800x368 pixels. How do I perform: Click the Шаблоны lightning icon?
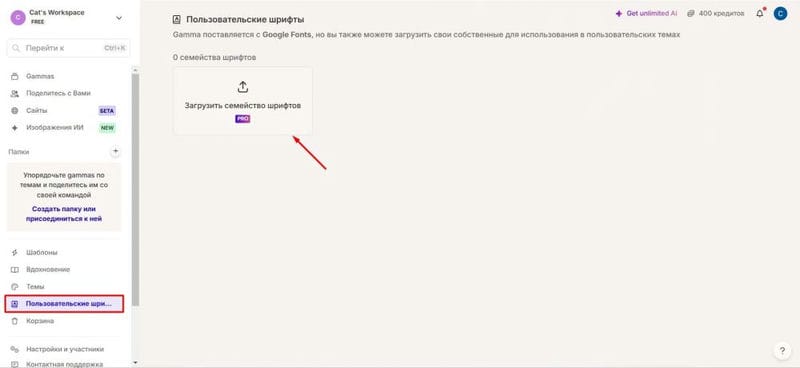15,253
